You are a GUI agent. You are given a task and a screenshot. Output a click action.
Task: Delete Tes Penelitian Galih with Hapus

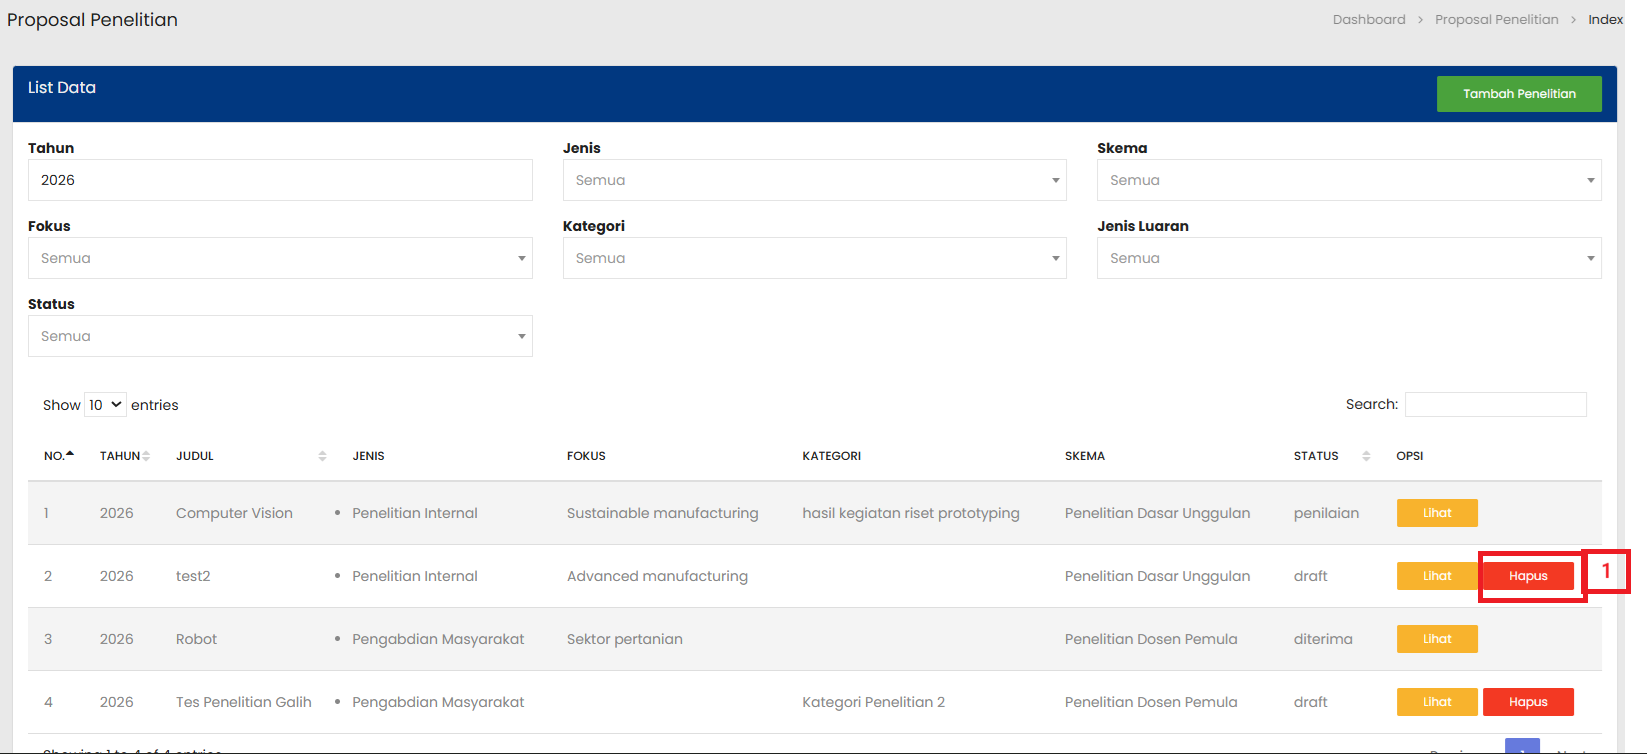[1527, 702]
